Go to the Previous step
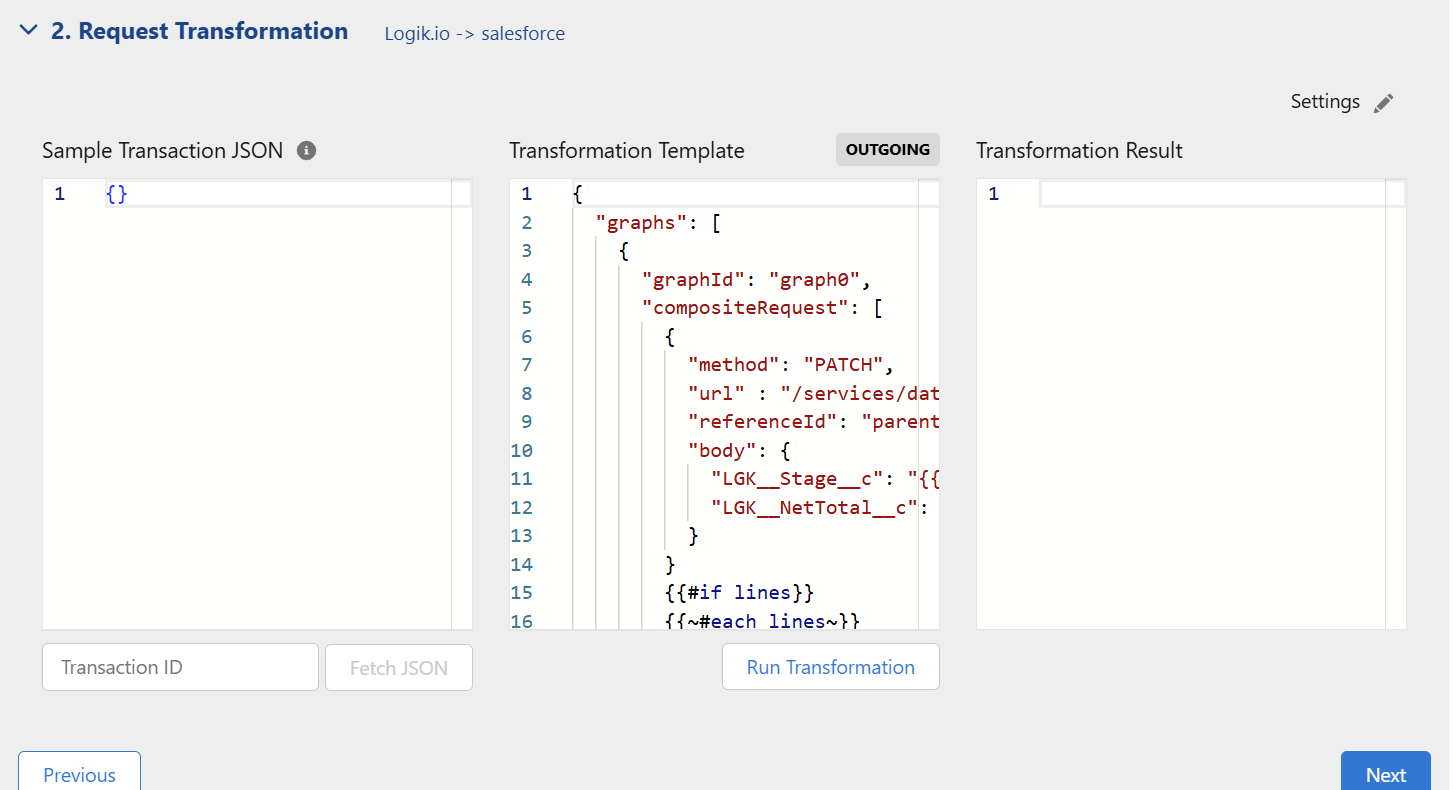 coord(79,774)
